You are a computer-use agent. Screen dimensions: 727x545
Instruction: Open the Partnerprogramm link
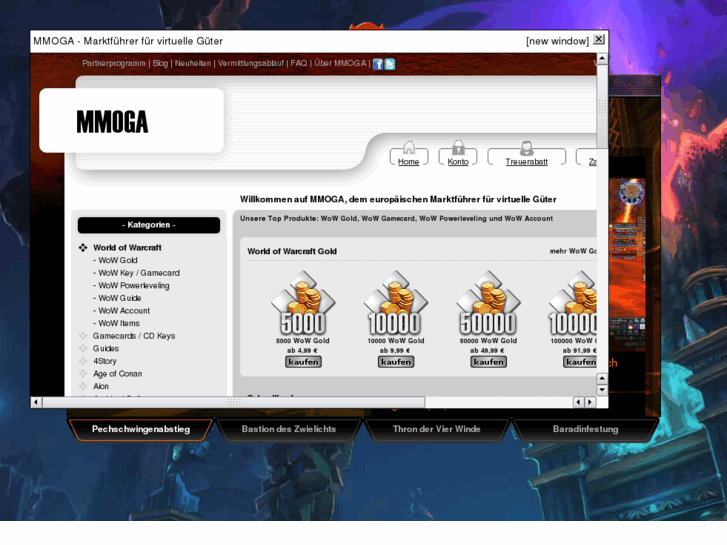[114, 63]
